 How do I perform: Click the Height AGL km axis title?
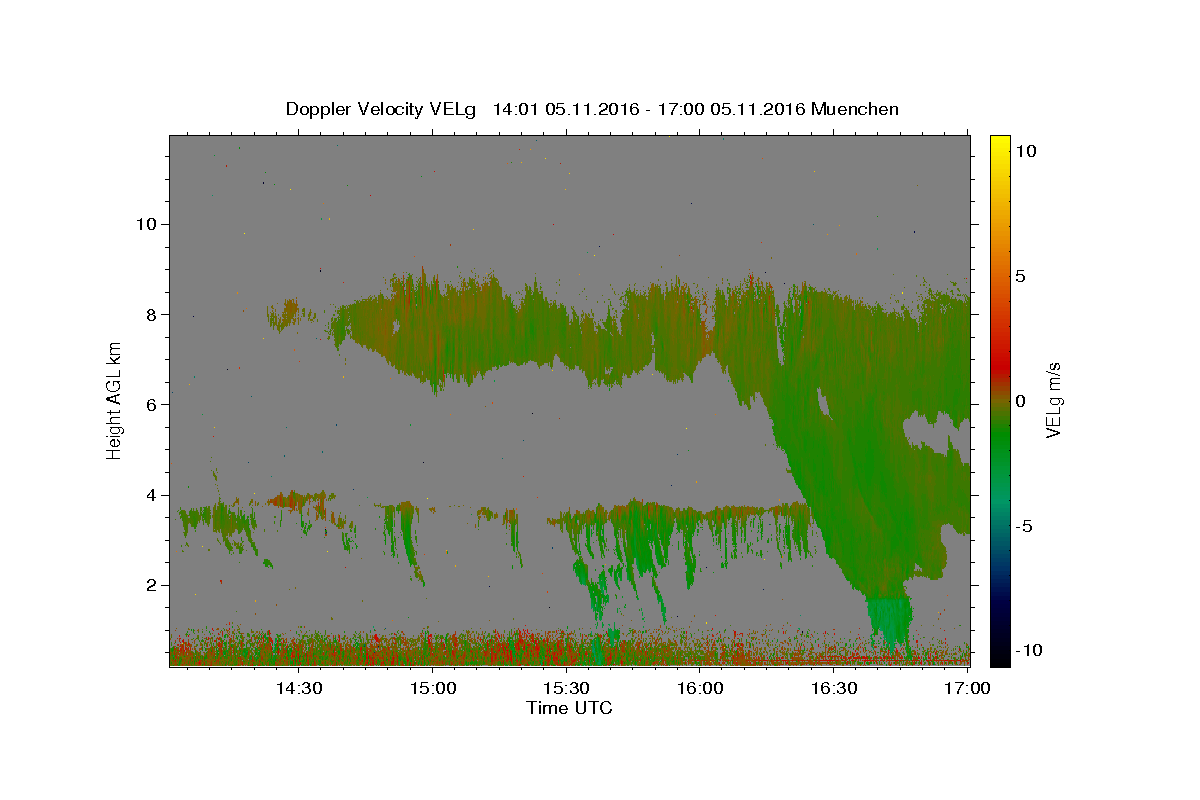coord(115,400)
